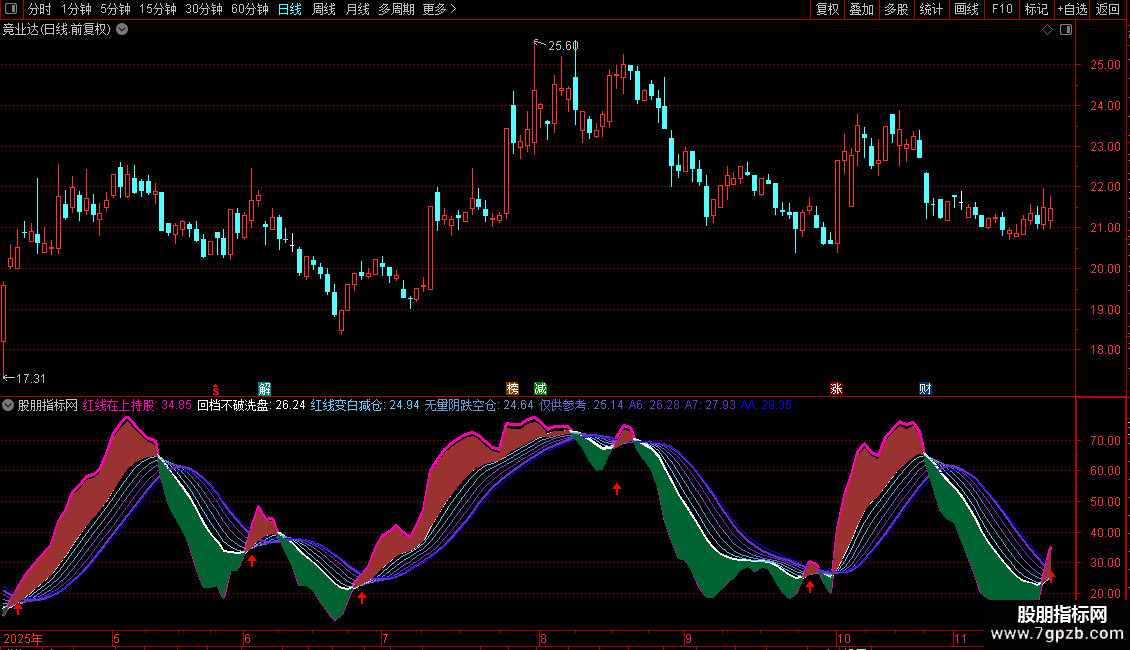Screen dimensions: 1130x650
Task: Activate 画线 drawing tools
Action: [966, 9]
